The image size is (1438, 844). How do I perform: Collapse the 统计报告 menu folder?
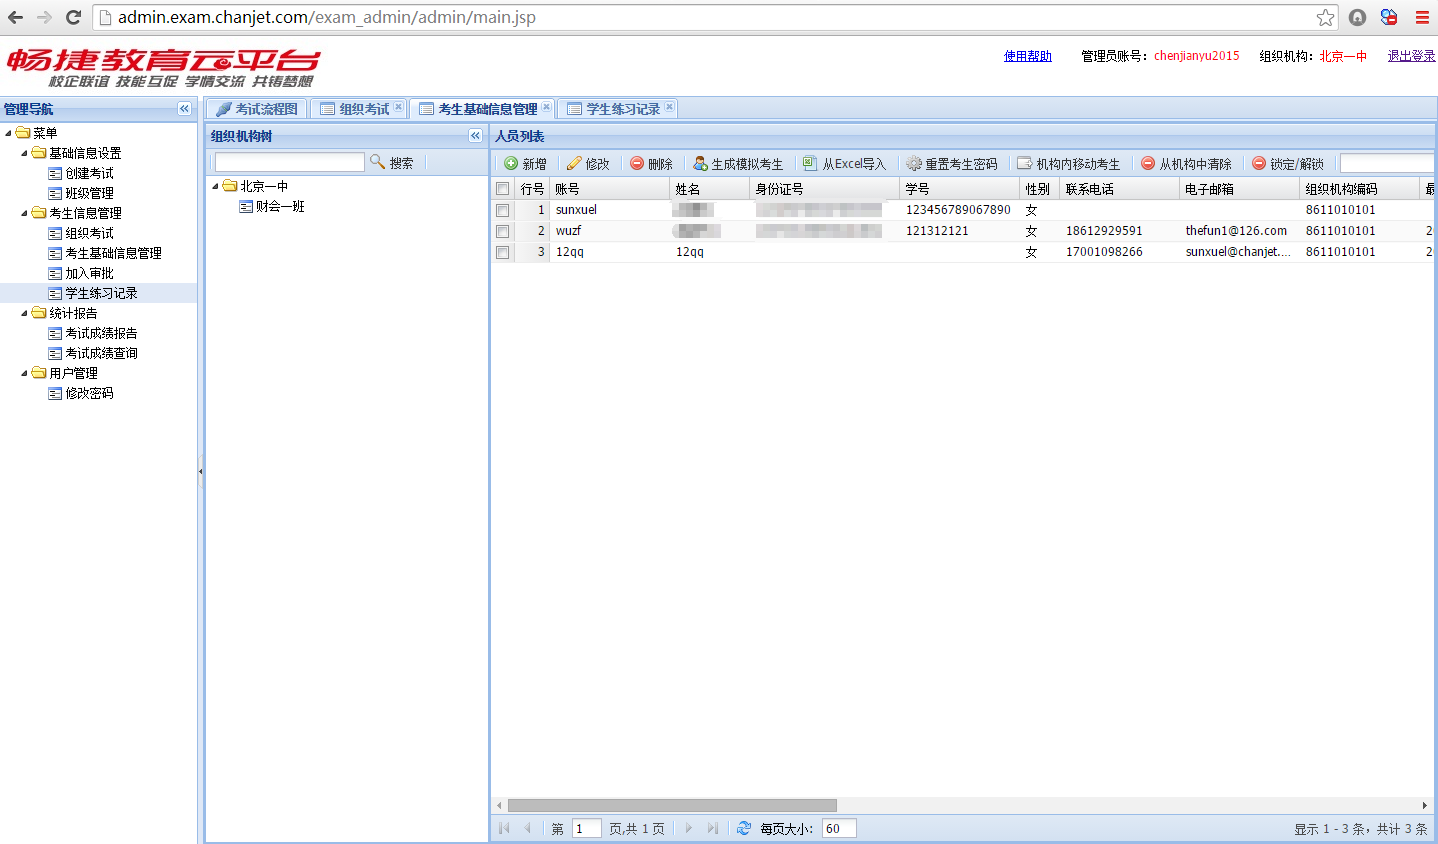(25, 313)
